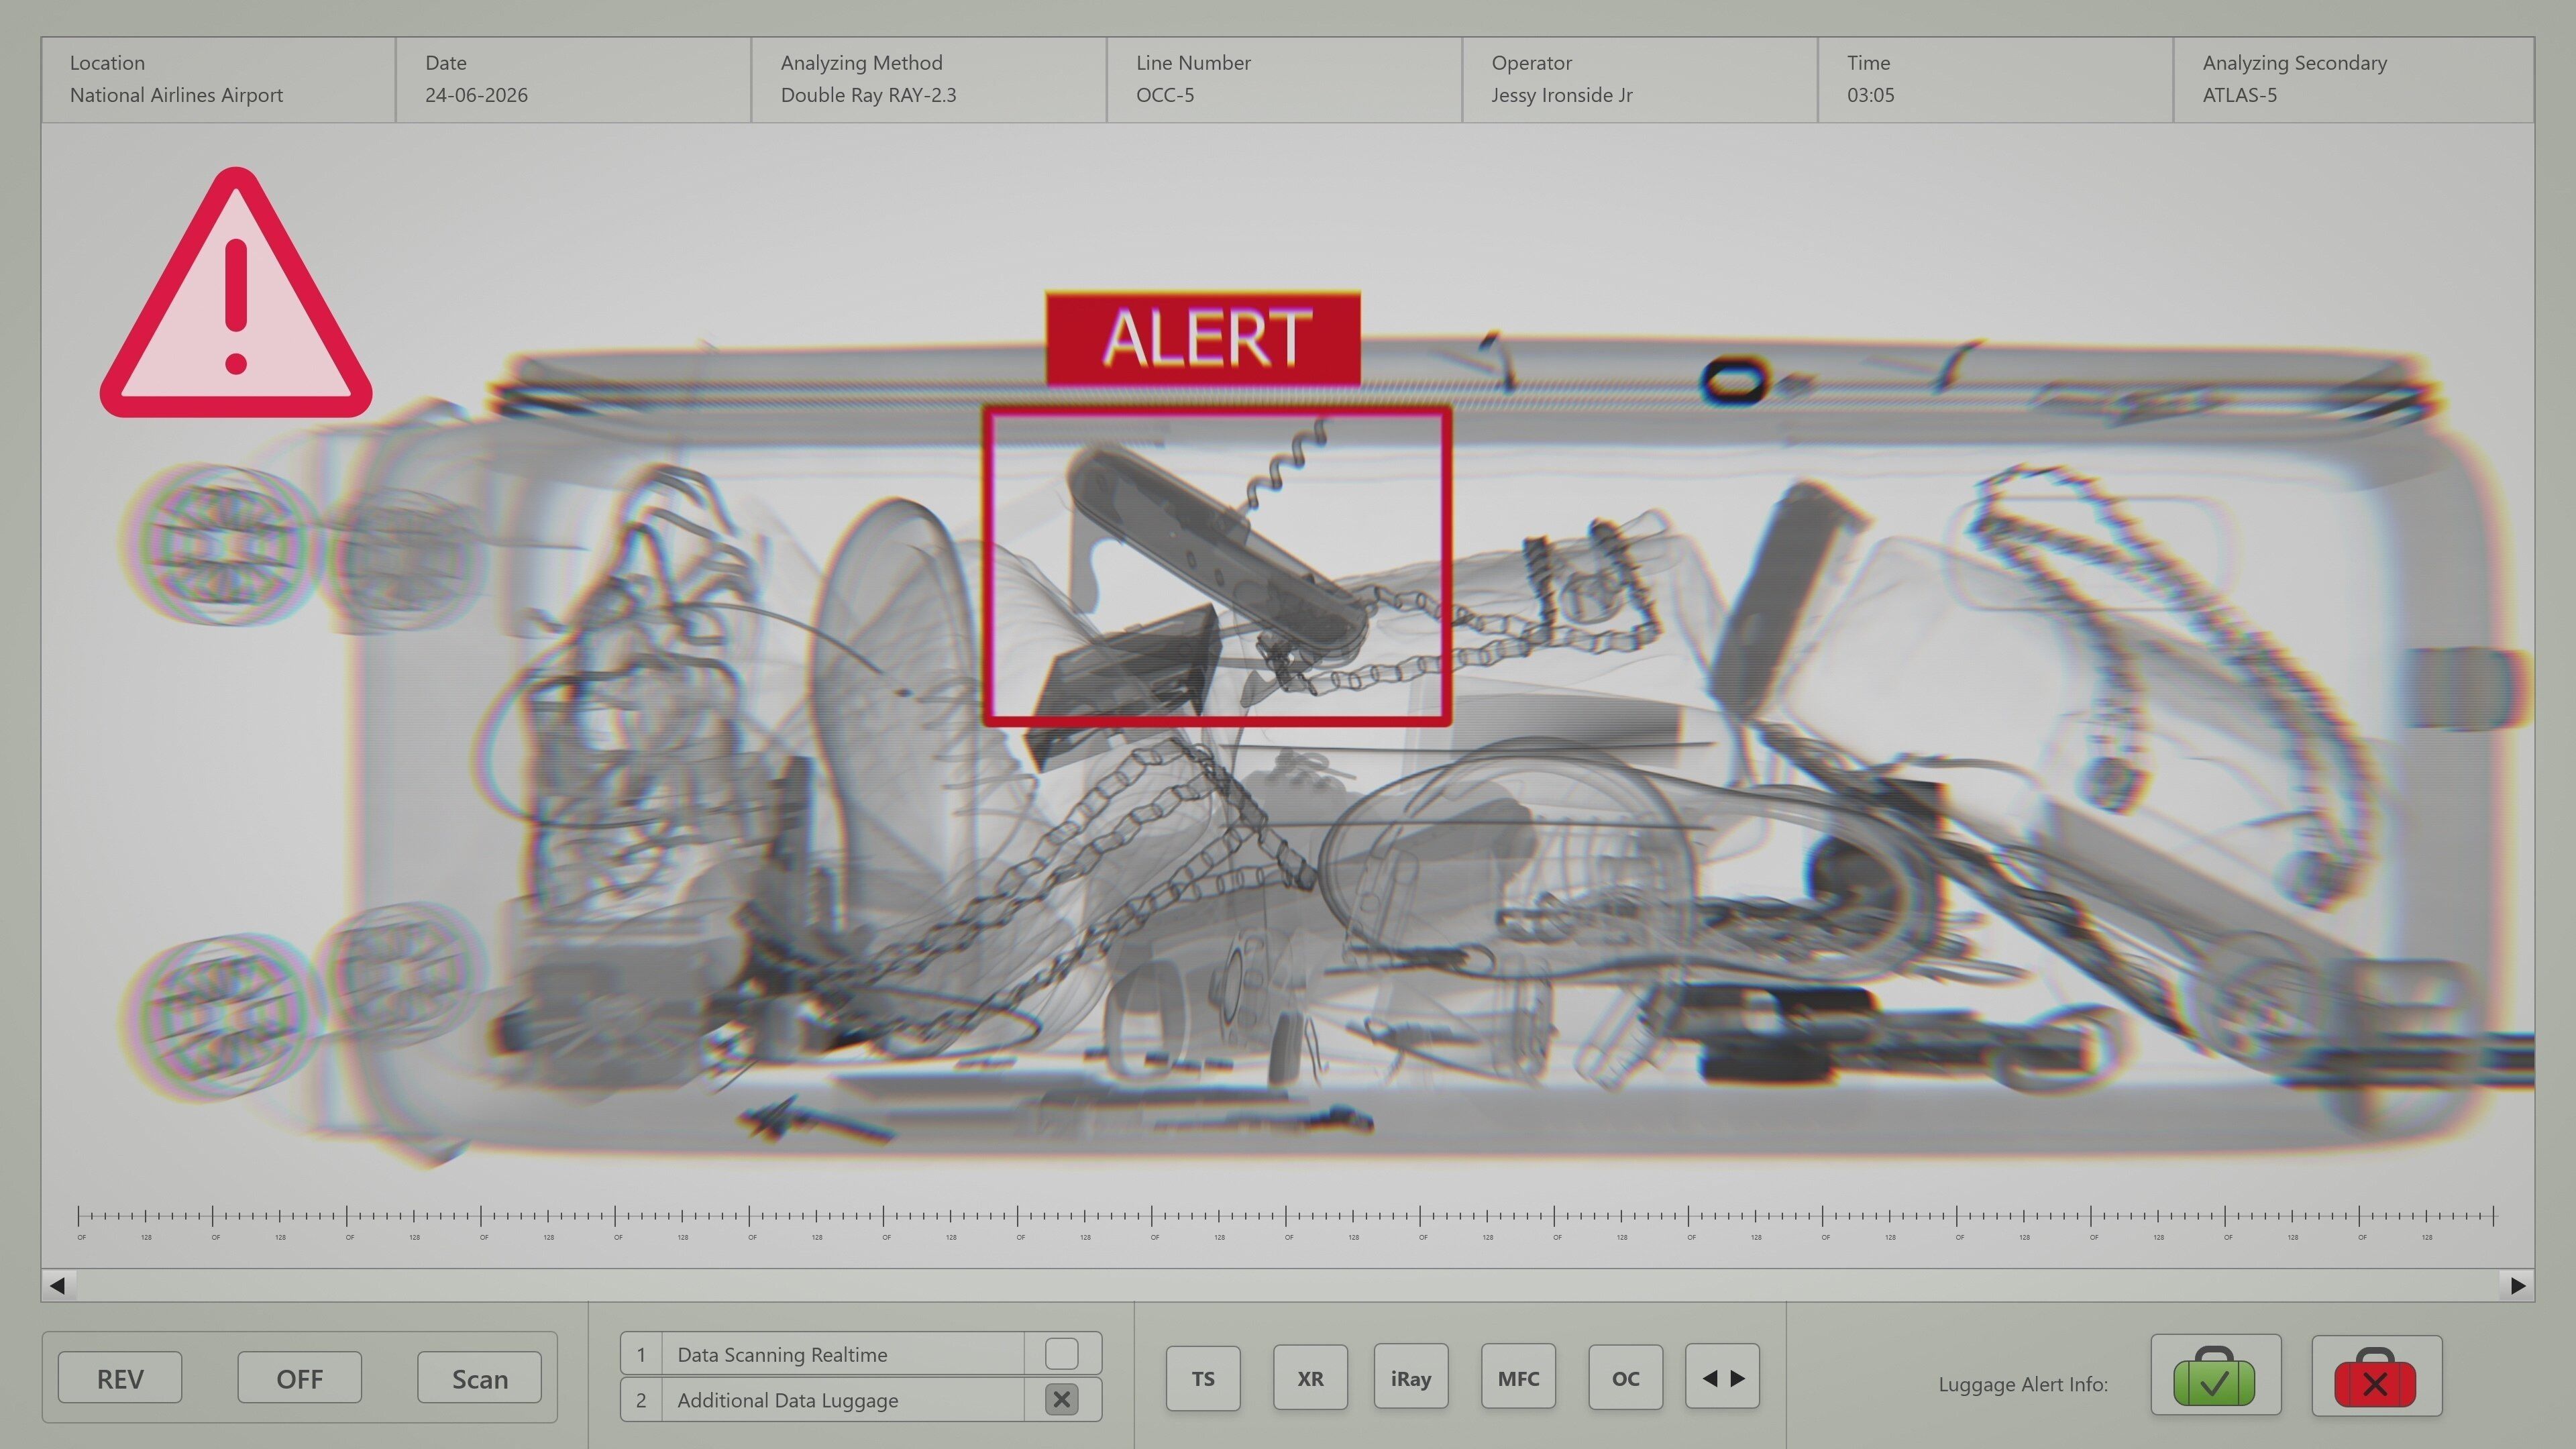Click the horizontal scrollbar track
Screen dimensions: 2576x1449
click(x=1288, y=1285)
